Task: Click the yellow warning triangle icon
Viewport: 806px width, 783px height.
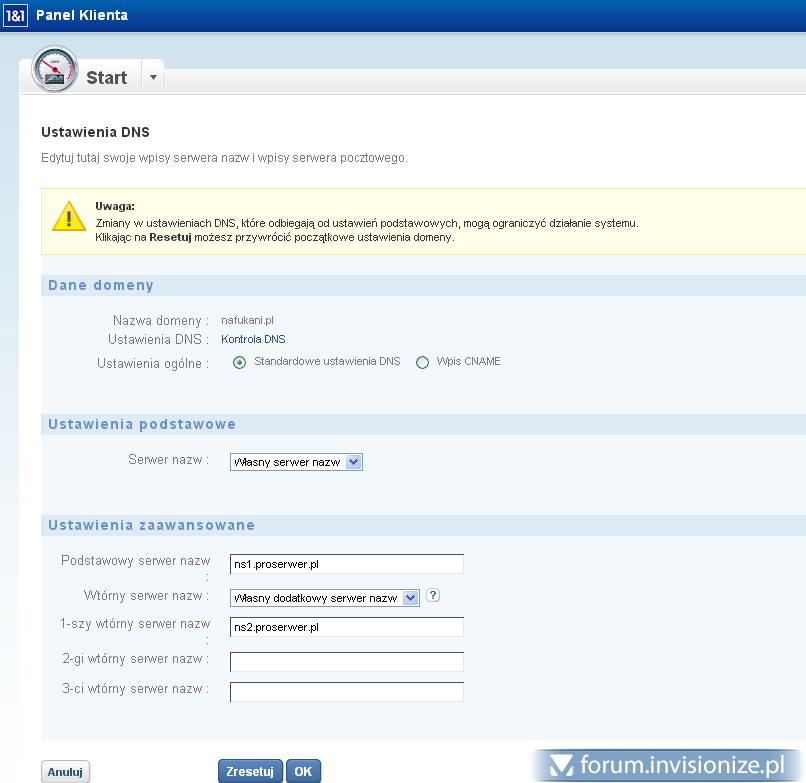Action: tap(69, 216)
